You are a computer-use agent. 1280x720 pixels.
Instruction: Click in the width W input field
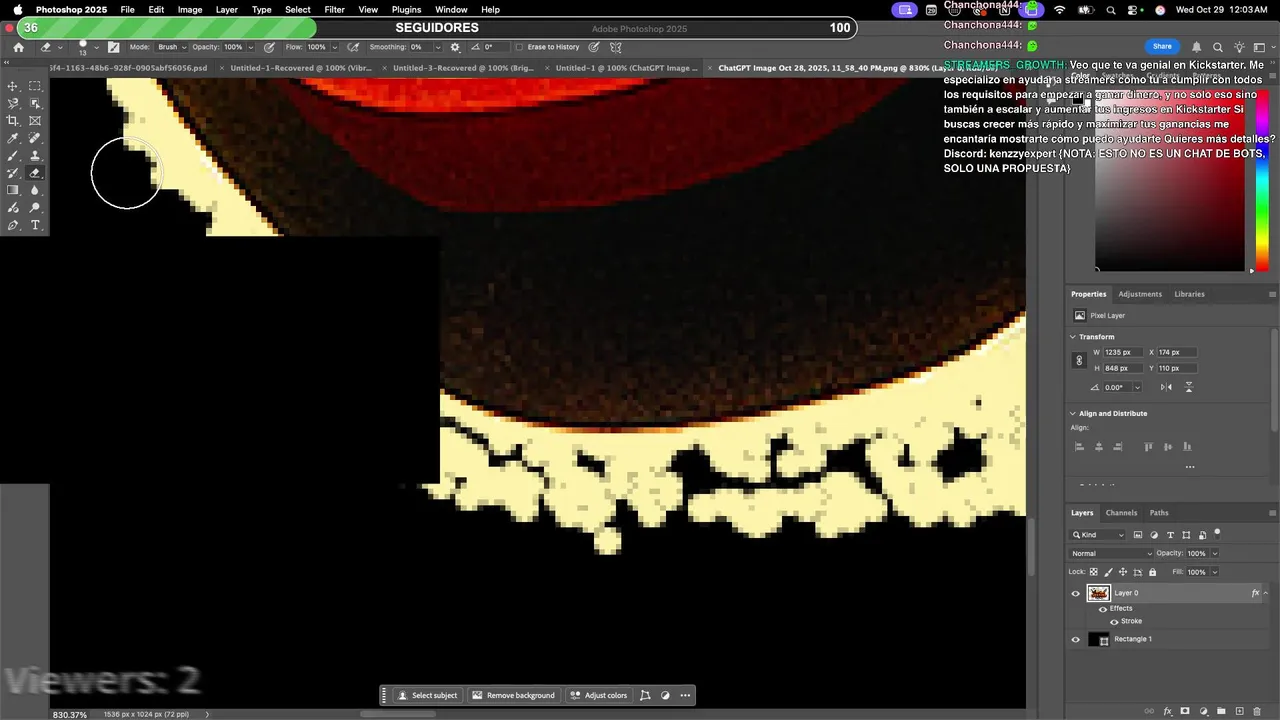click(1122, 352)
